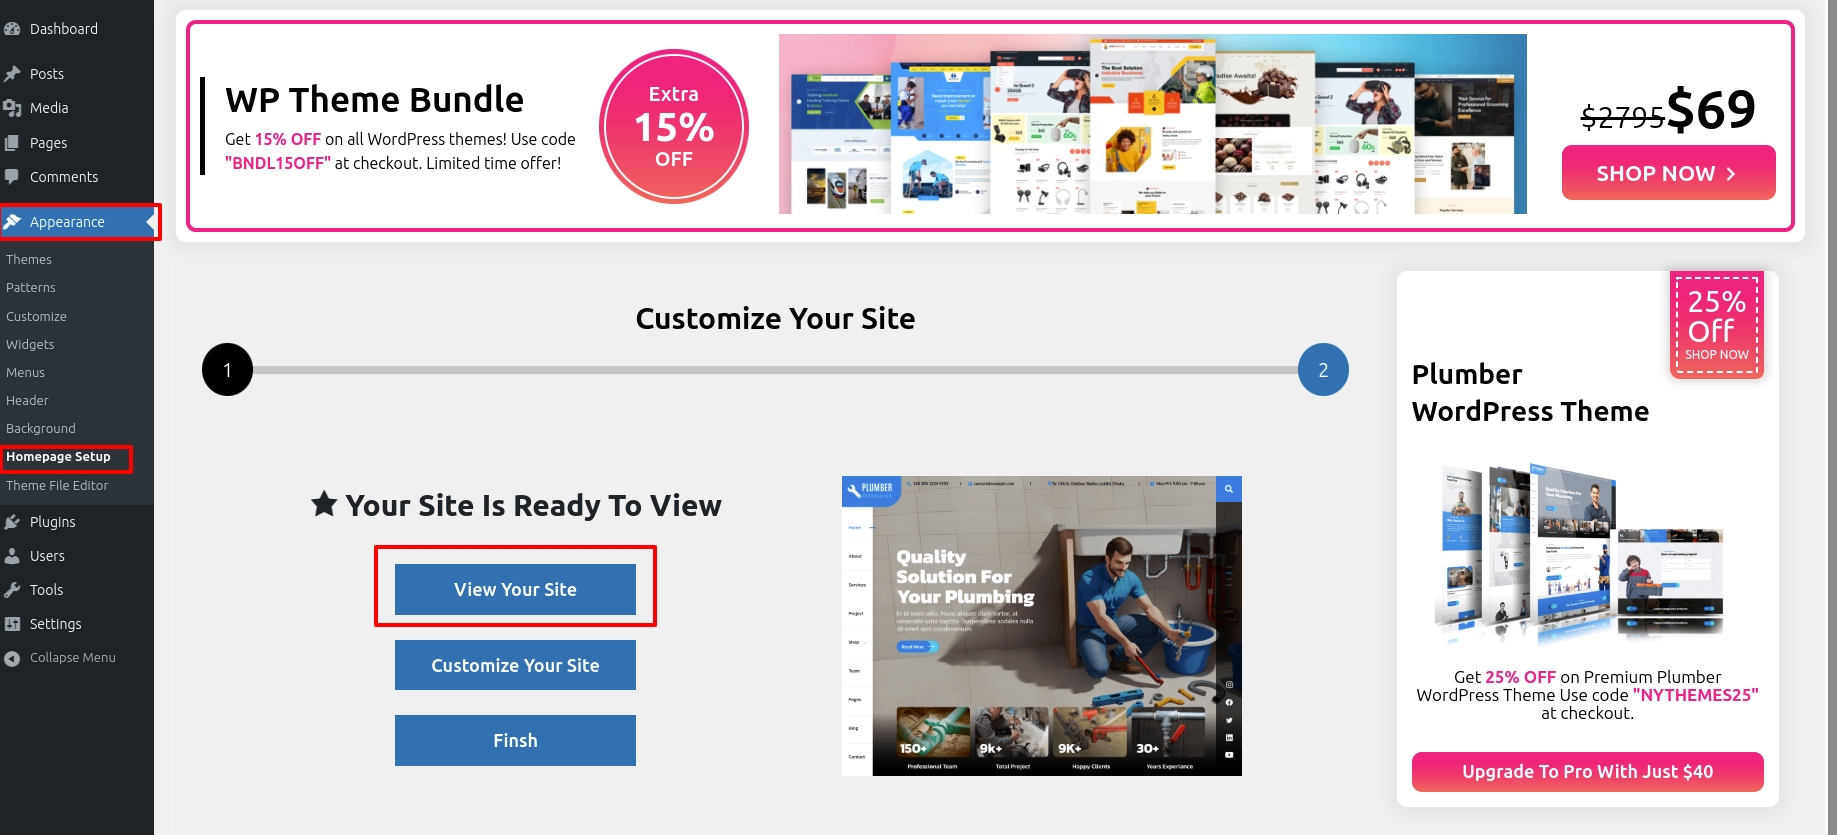
Task: Open the Menus submenu item
Action: click(25, 372)
